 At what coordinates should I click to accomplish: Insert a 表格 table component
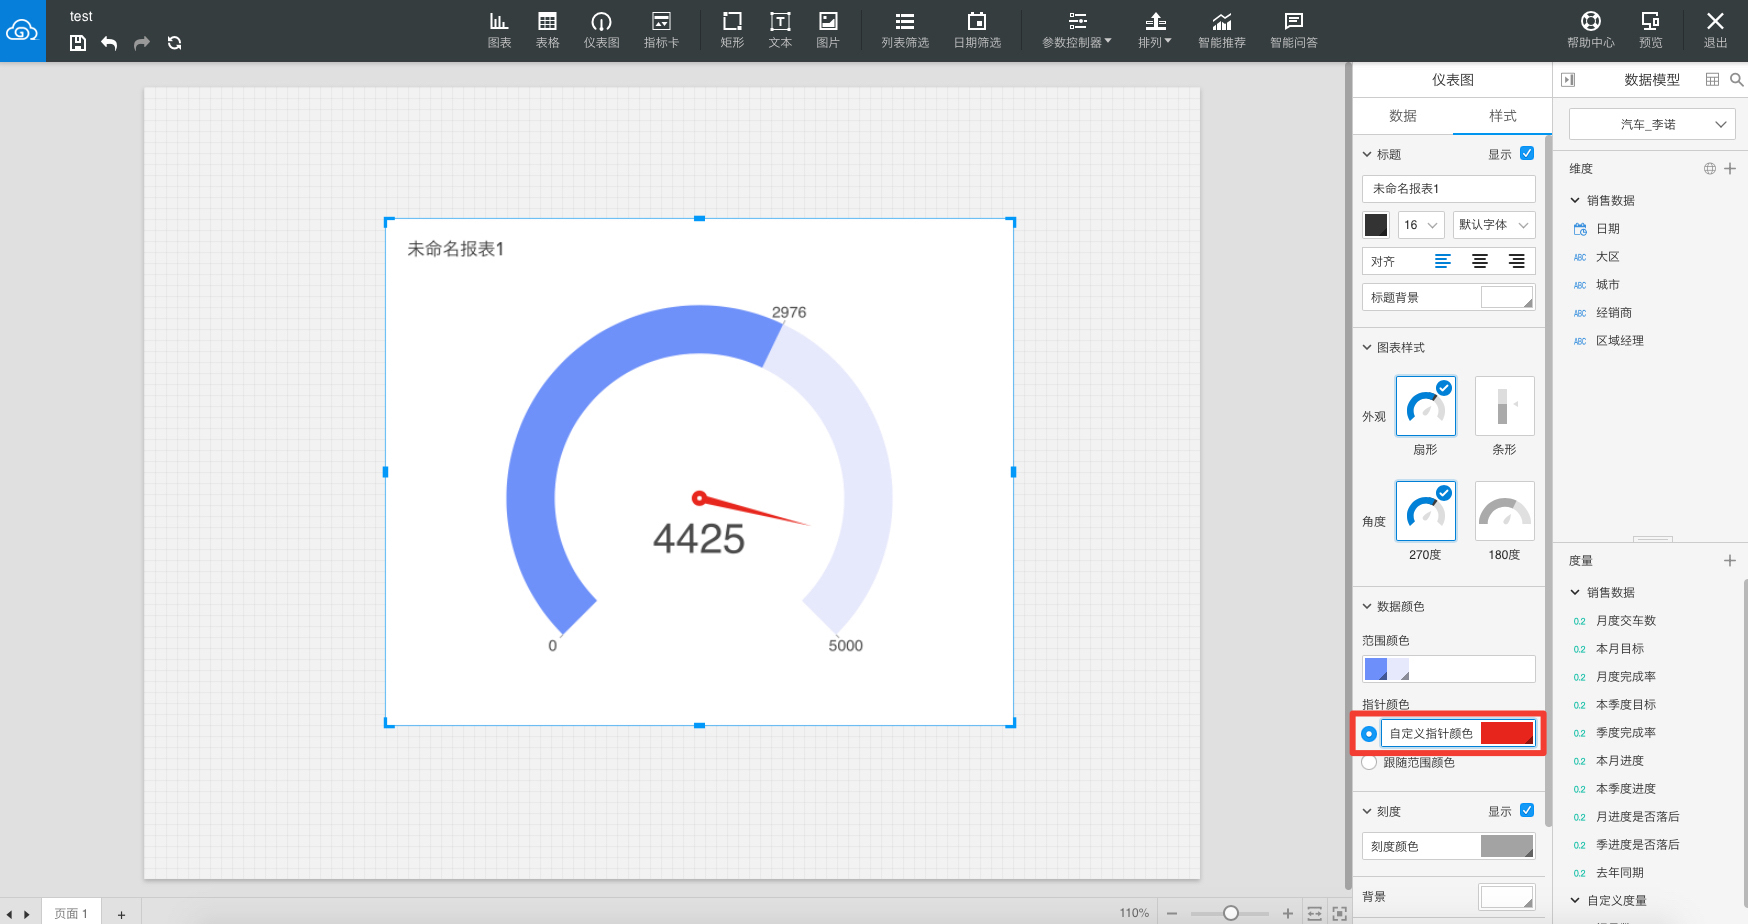pos(547,30)
